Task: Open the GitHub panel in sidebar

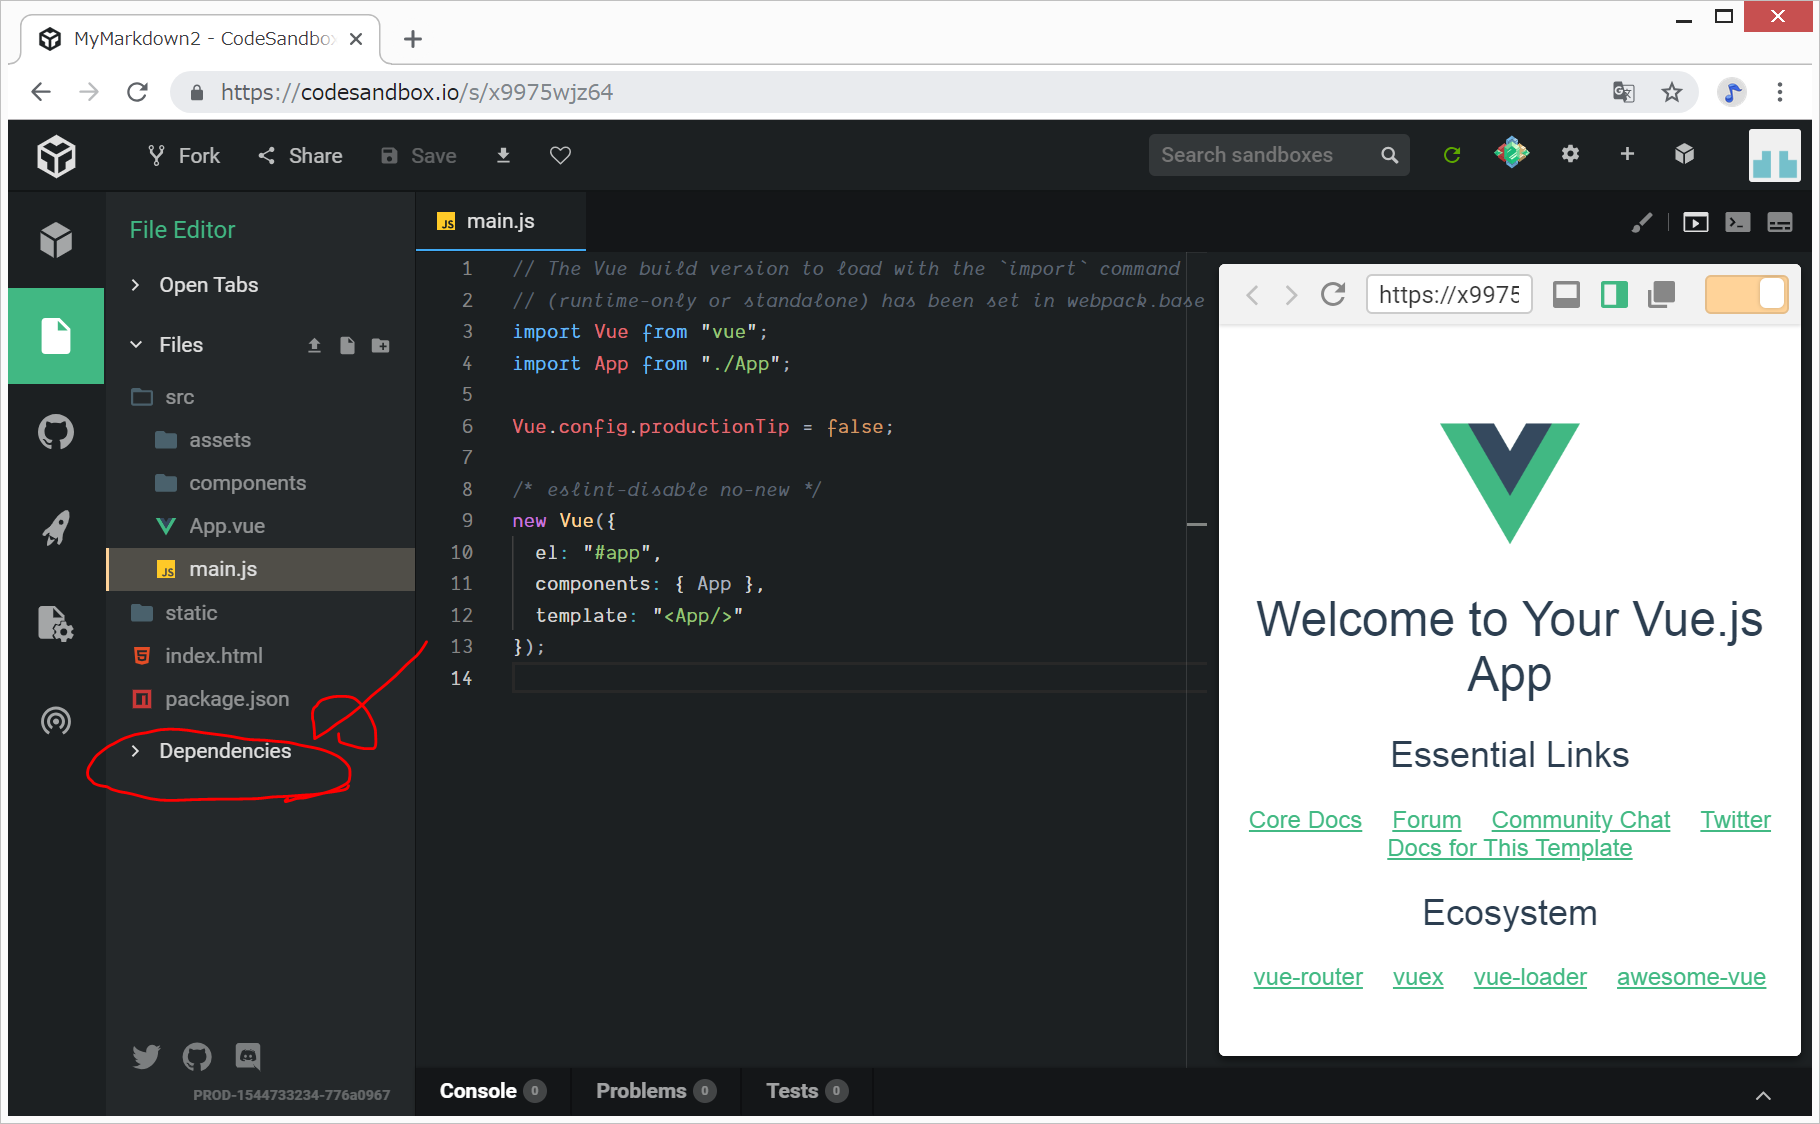Action: tap(56, 433)
